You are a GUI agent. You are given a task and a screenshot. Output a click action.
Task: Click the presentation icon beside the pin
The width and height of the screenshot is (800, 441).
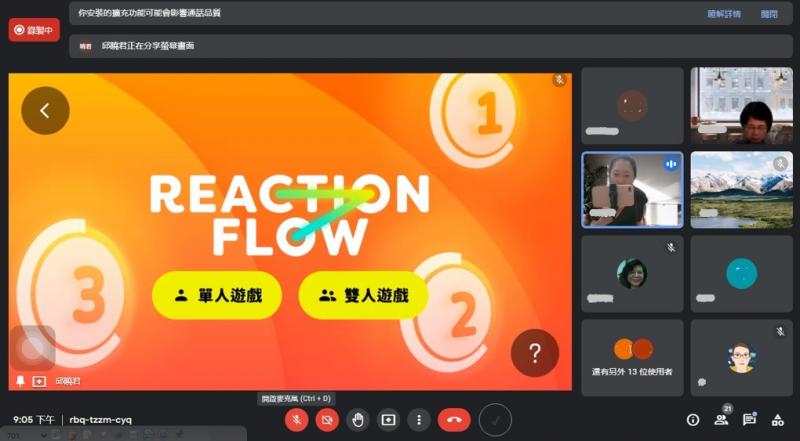coord(39,381)
